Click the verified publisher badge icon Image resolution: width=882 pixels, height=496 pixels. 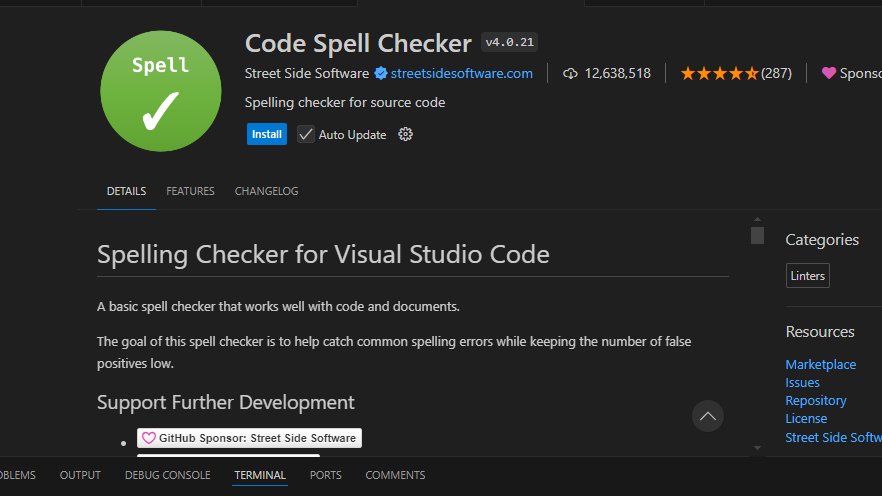click(381, 74)
